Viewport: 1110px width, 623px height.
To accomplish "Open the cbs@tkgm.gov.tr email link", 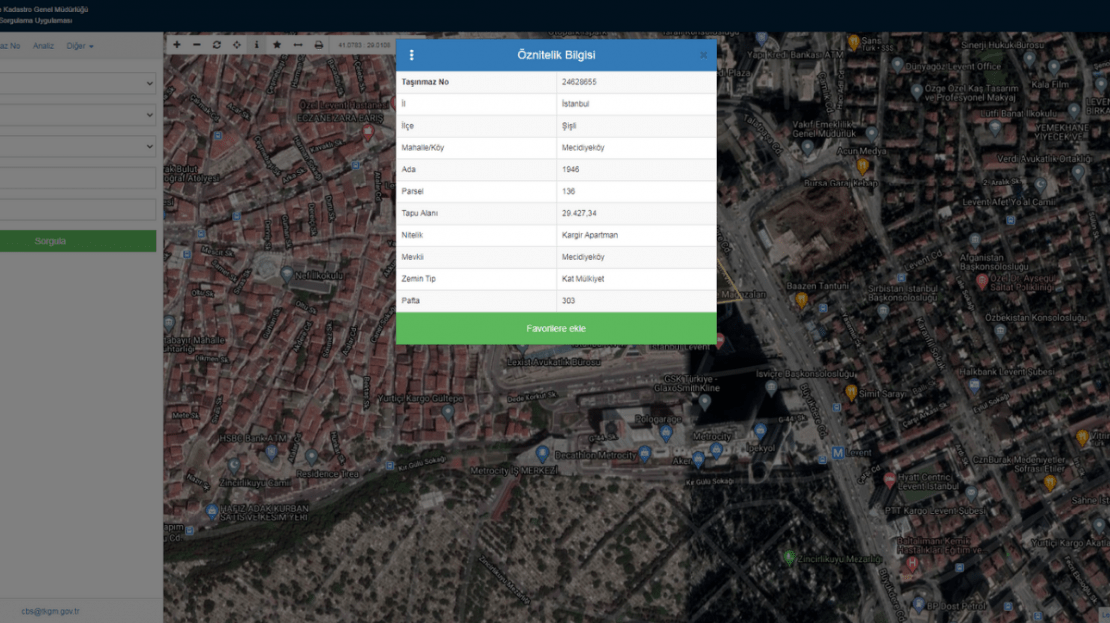I will tap(50, 611).
